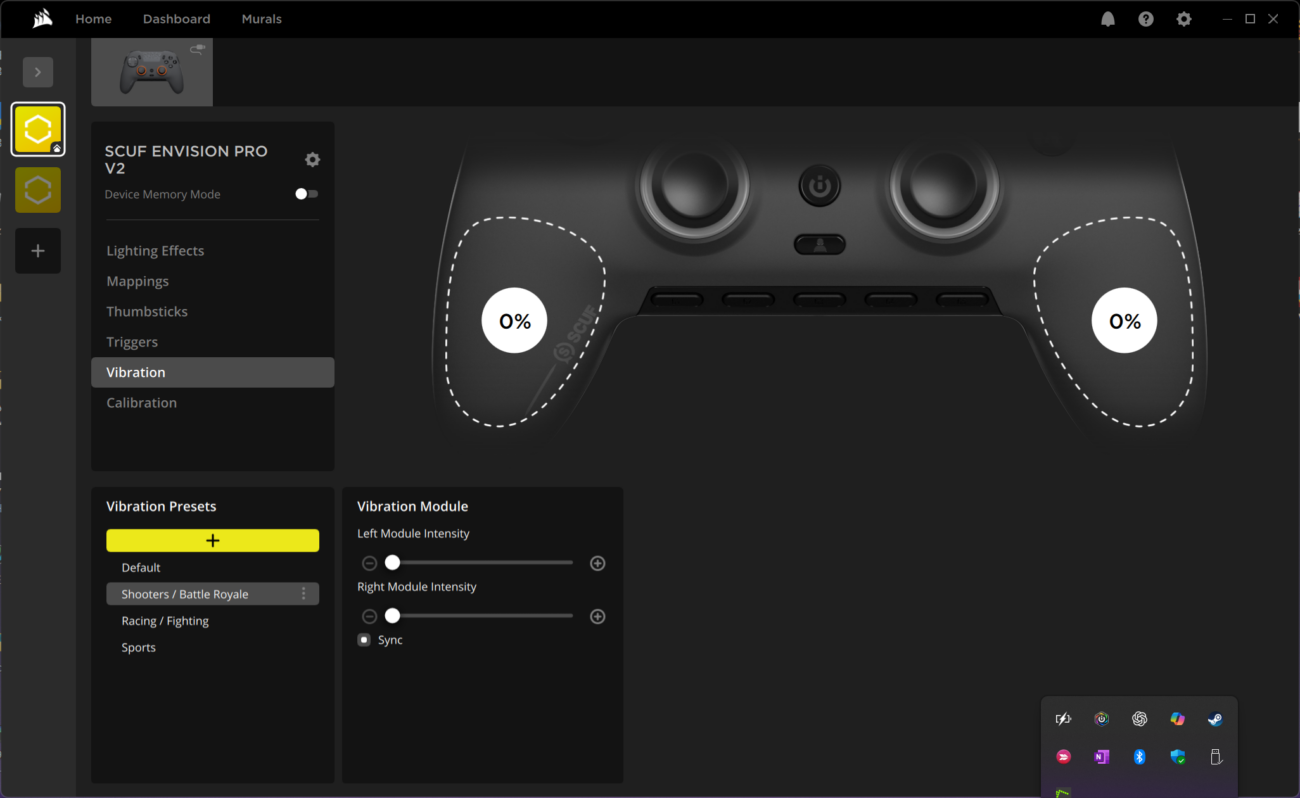Open the help question mark icon
The width and height of the screenshot is (1300, 798).
1146,19
